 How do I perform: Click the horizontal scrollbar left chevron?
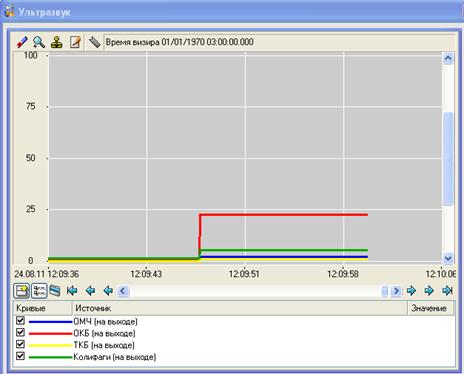[x=123, y=291]
